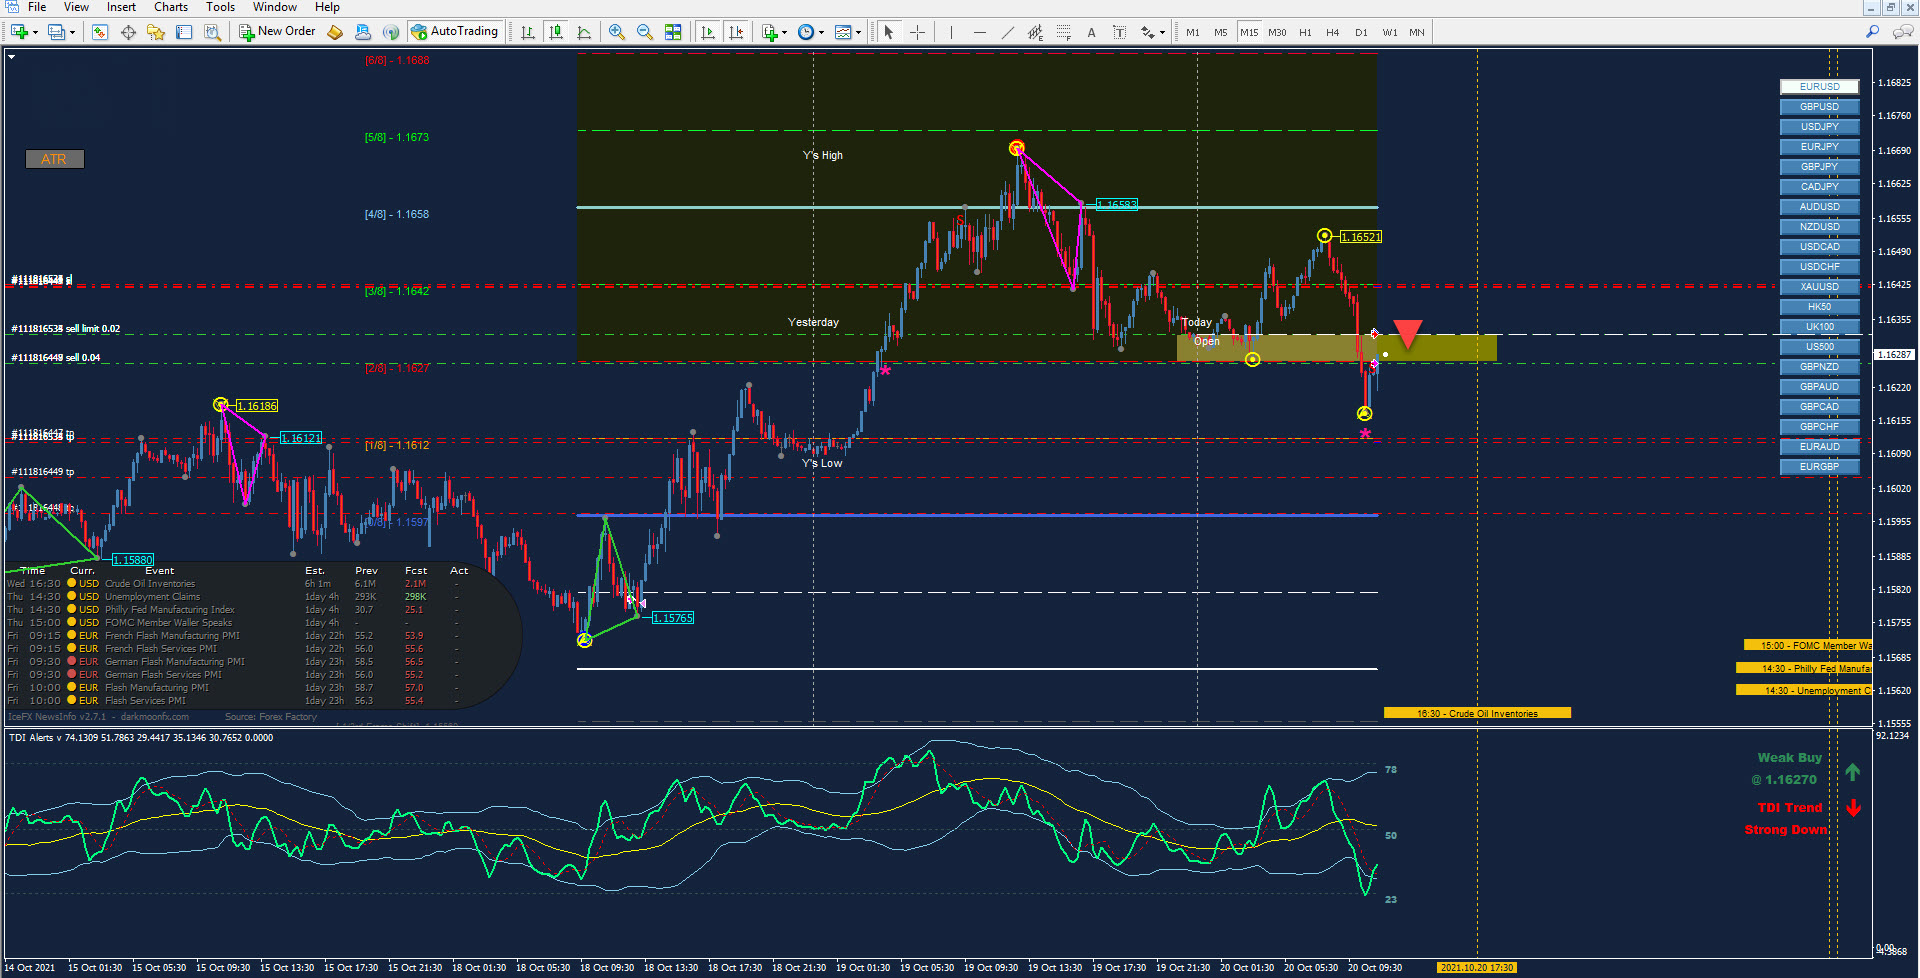This screenshot has width=1920, height=978.
Task: Switch chart to line chart mode
Action: pyautogui.click(x=584, y=32)
